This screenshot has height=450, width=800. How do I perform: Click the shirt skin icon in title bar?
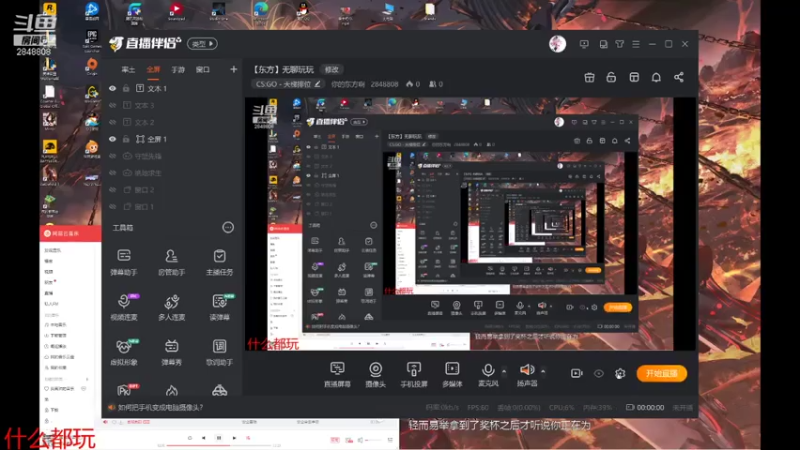pyautogui.click(x=619, y=44)
